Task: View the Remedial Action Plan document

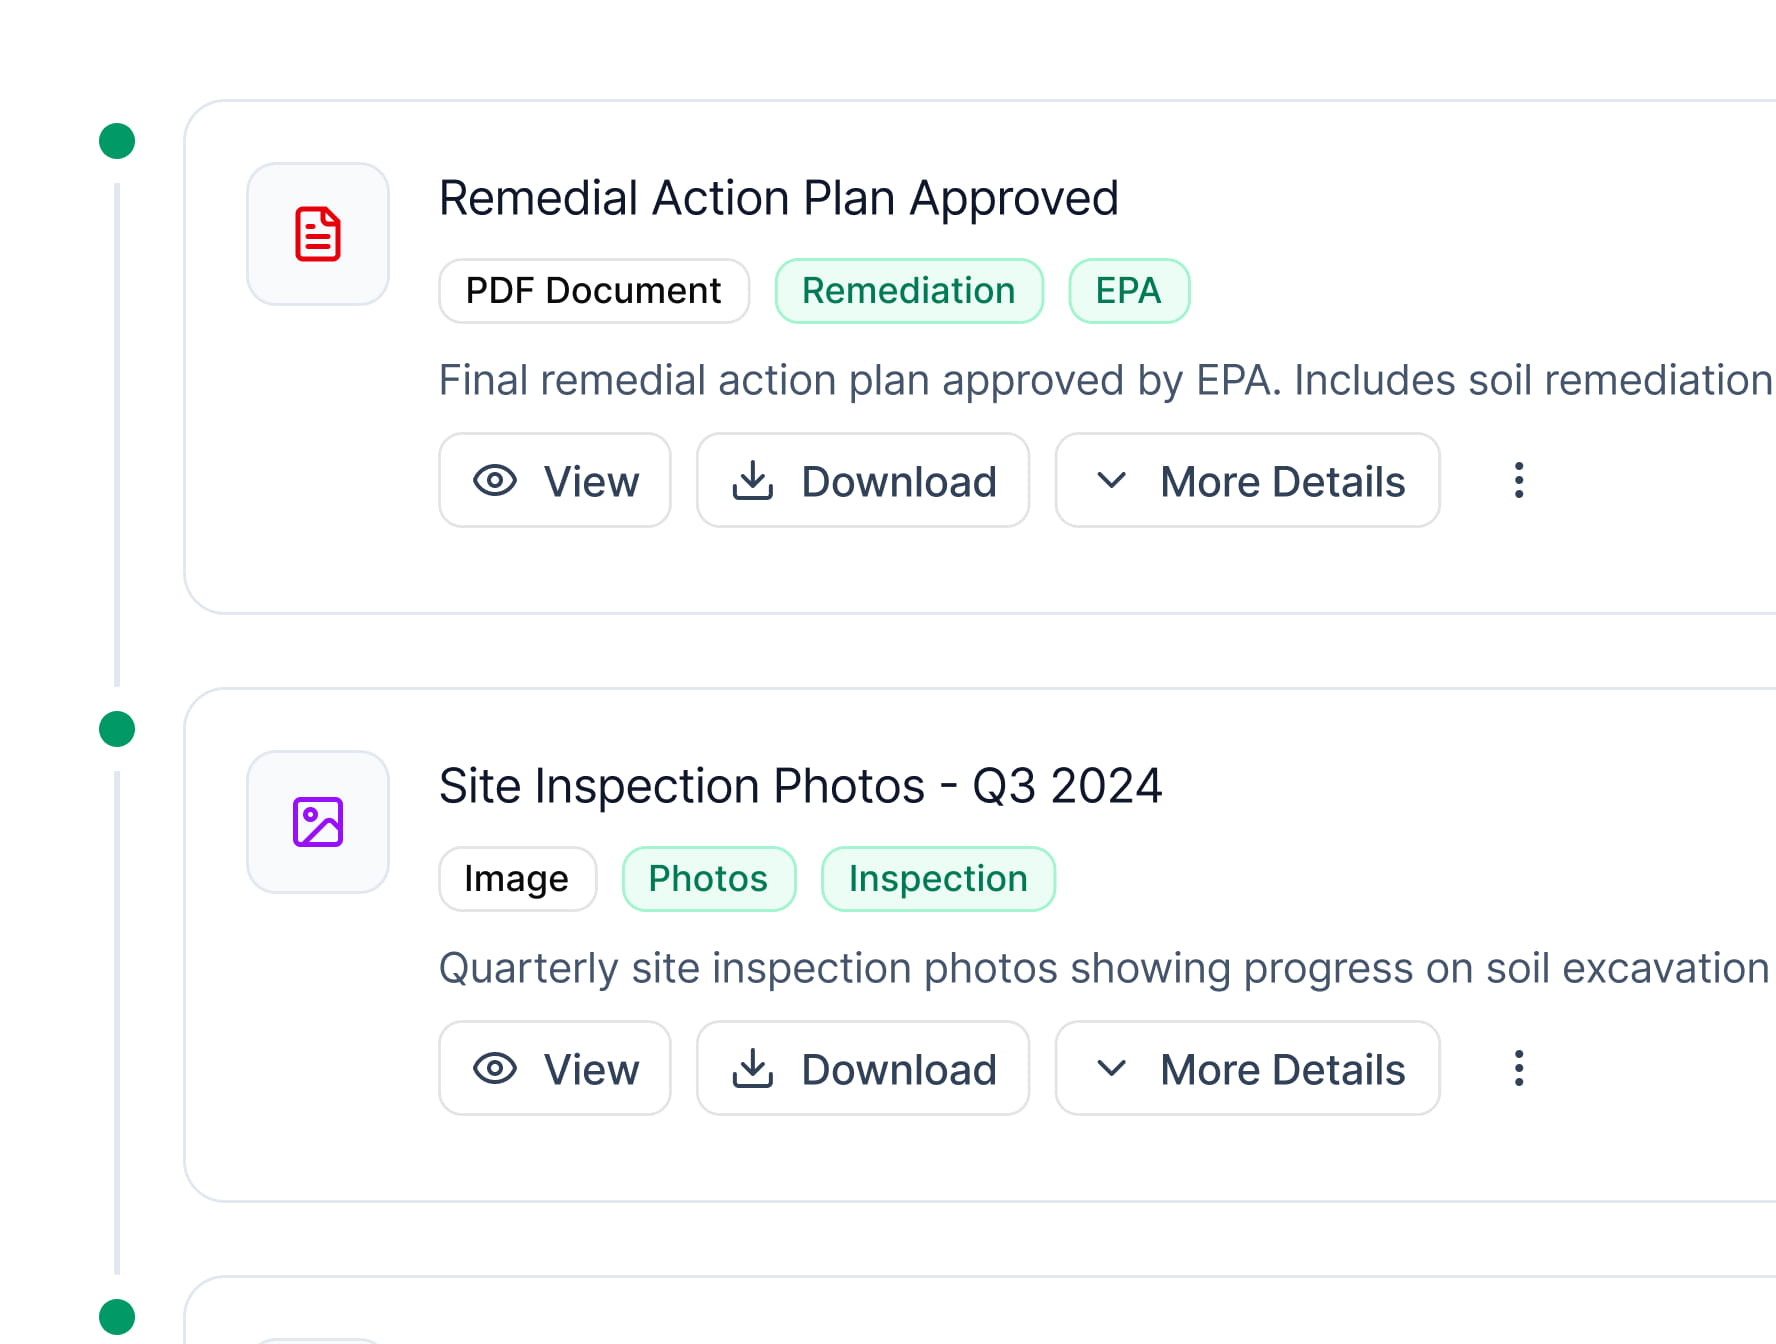Action: point(555,480)
